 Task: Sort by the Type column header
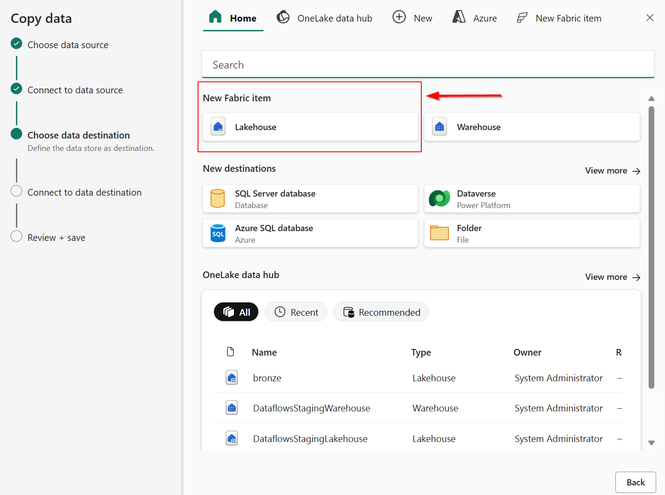(421, 352)
